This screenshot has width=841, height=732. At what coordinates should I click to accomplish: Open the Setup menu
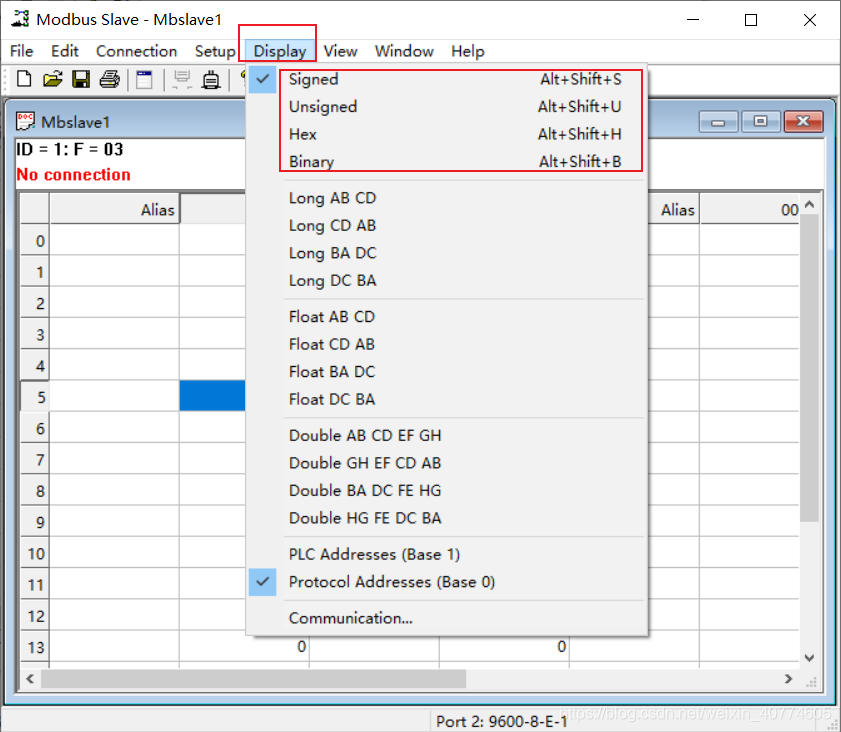coord(215,51)
